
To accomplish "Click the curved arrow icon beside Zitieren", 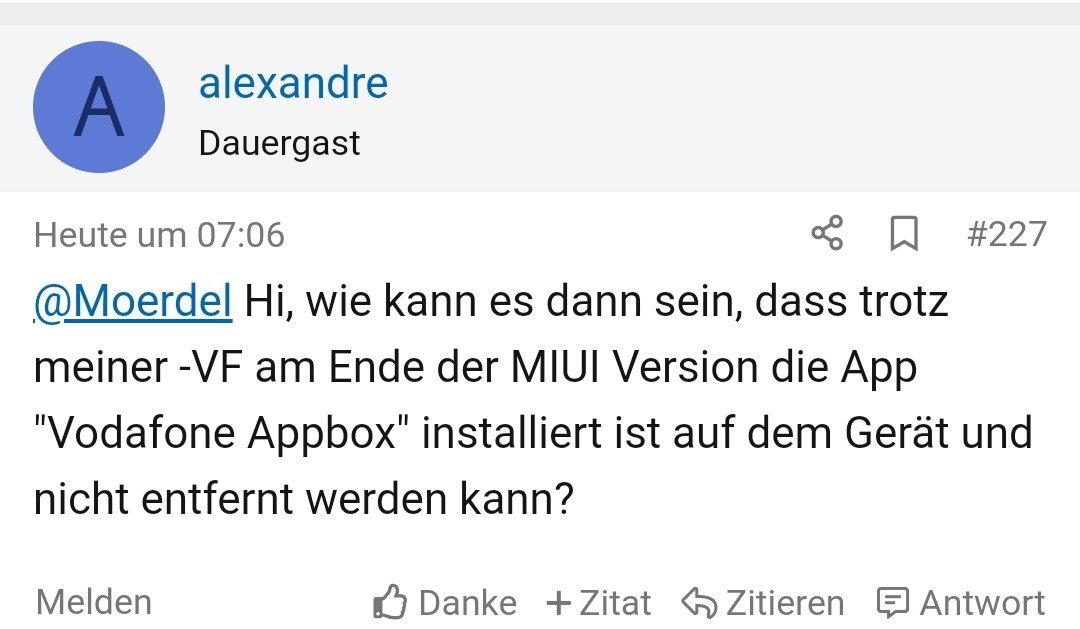I will (697, 603).
